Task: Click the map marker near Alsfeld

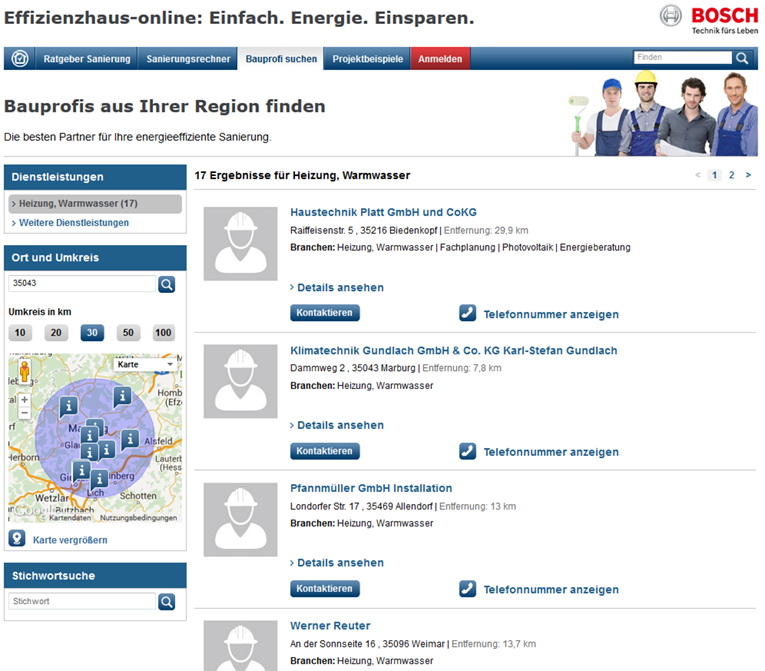Action: tap(130, 439)
